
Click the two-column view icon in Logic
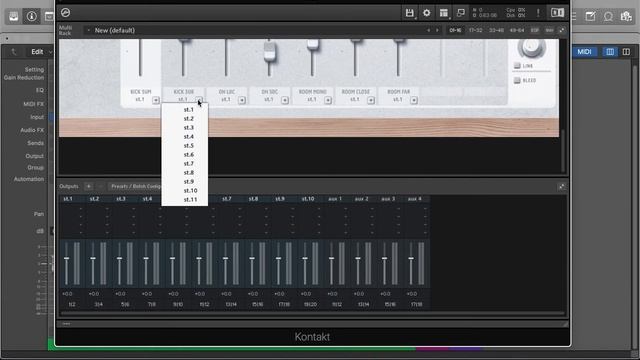click(x=626, y=52)
